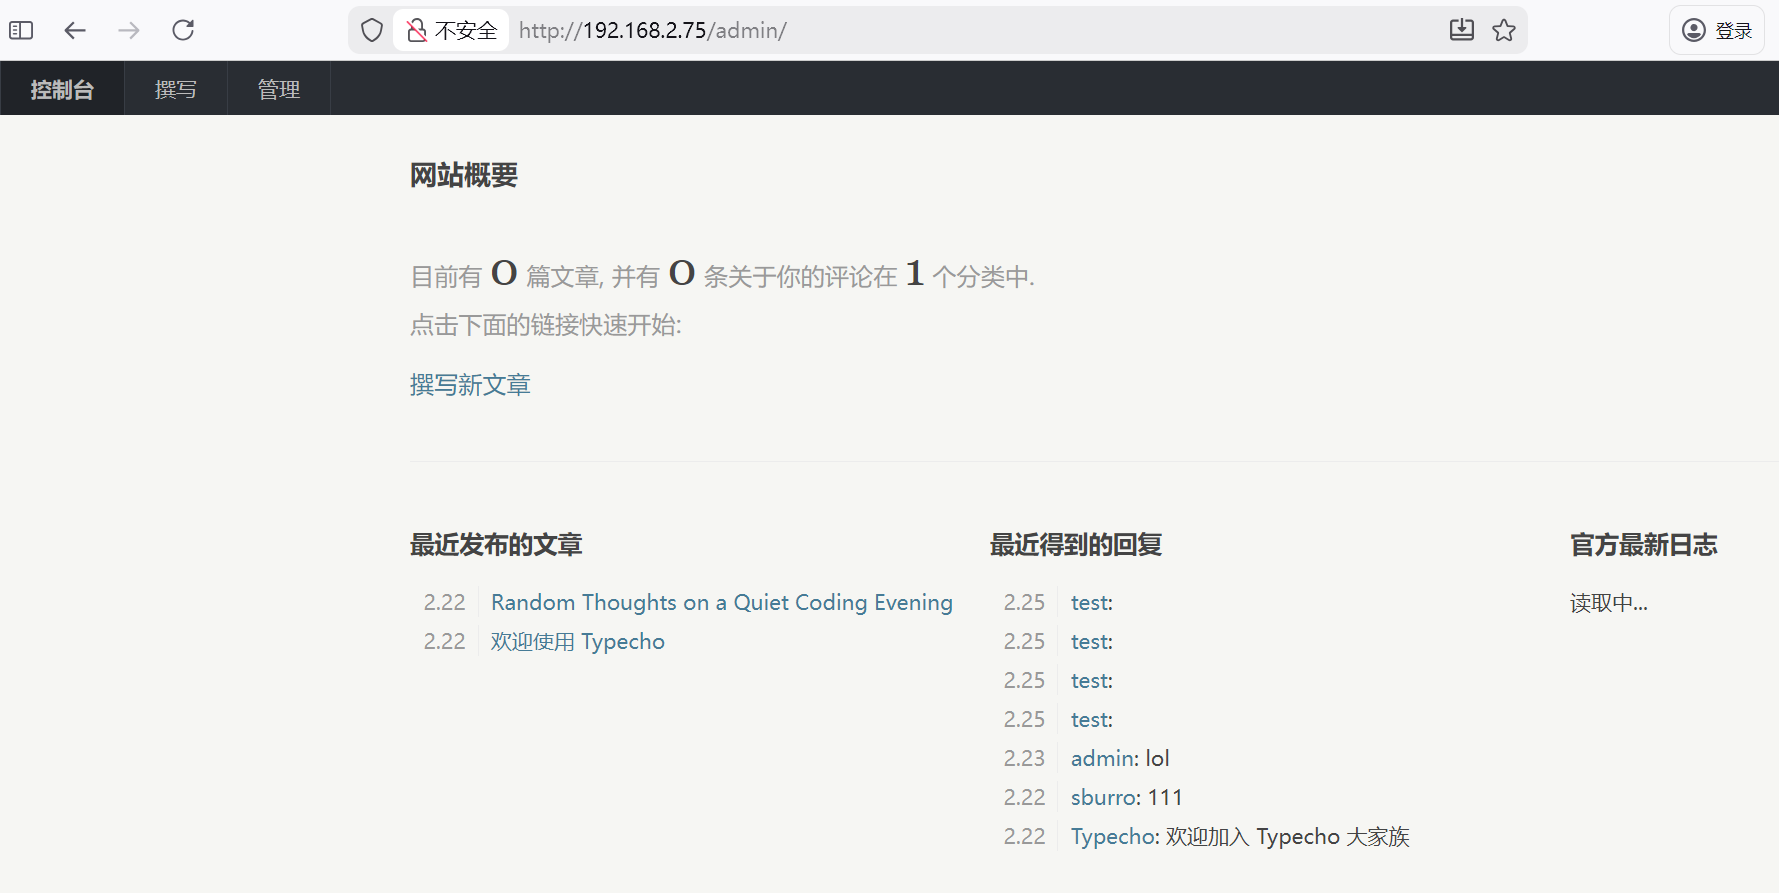Go back using the browser back arrow
The image size is (1779, 893).
point(75,30)
